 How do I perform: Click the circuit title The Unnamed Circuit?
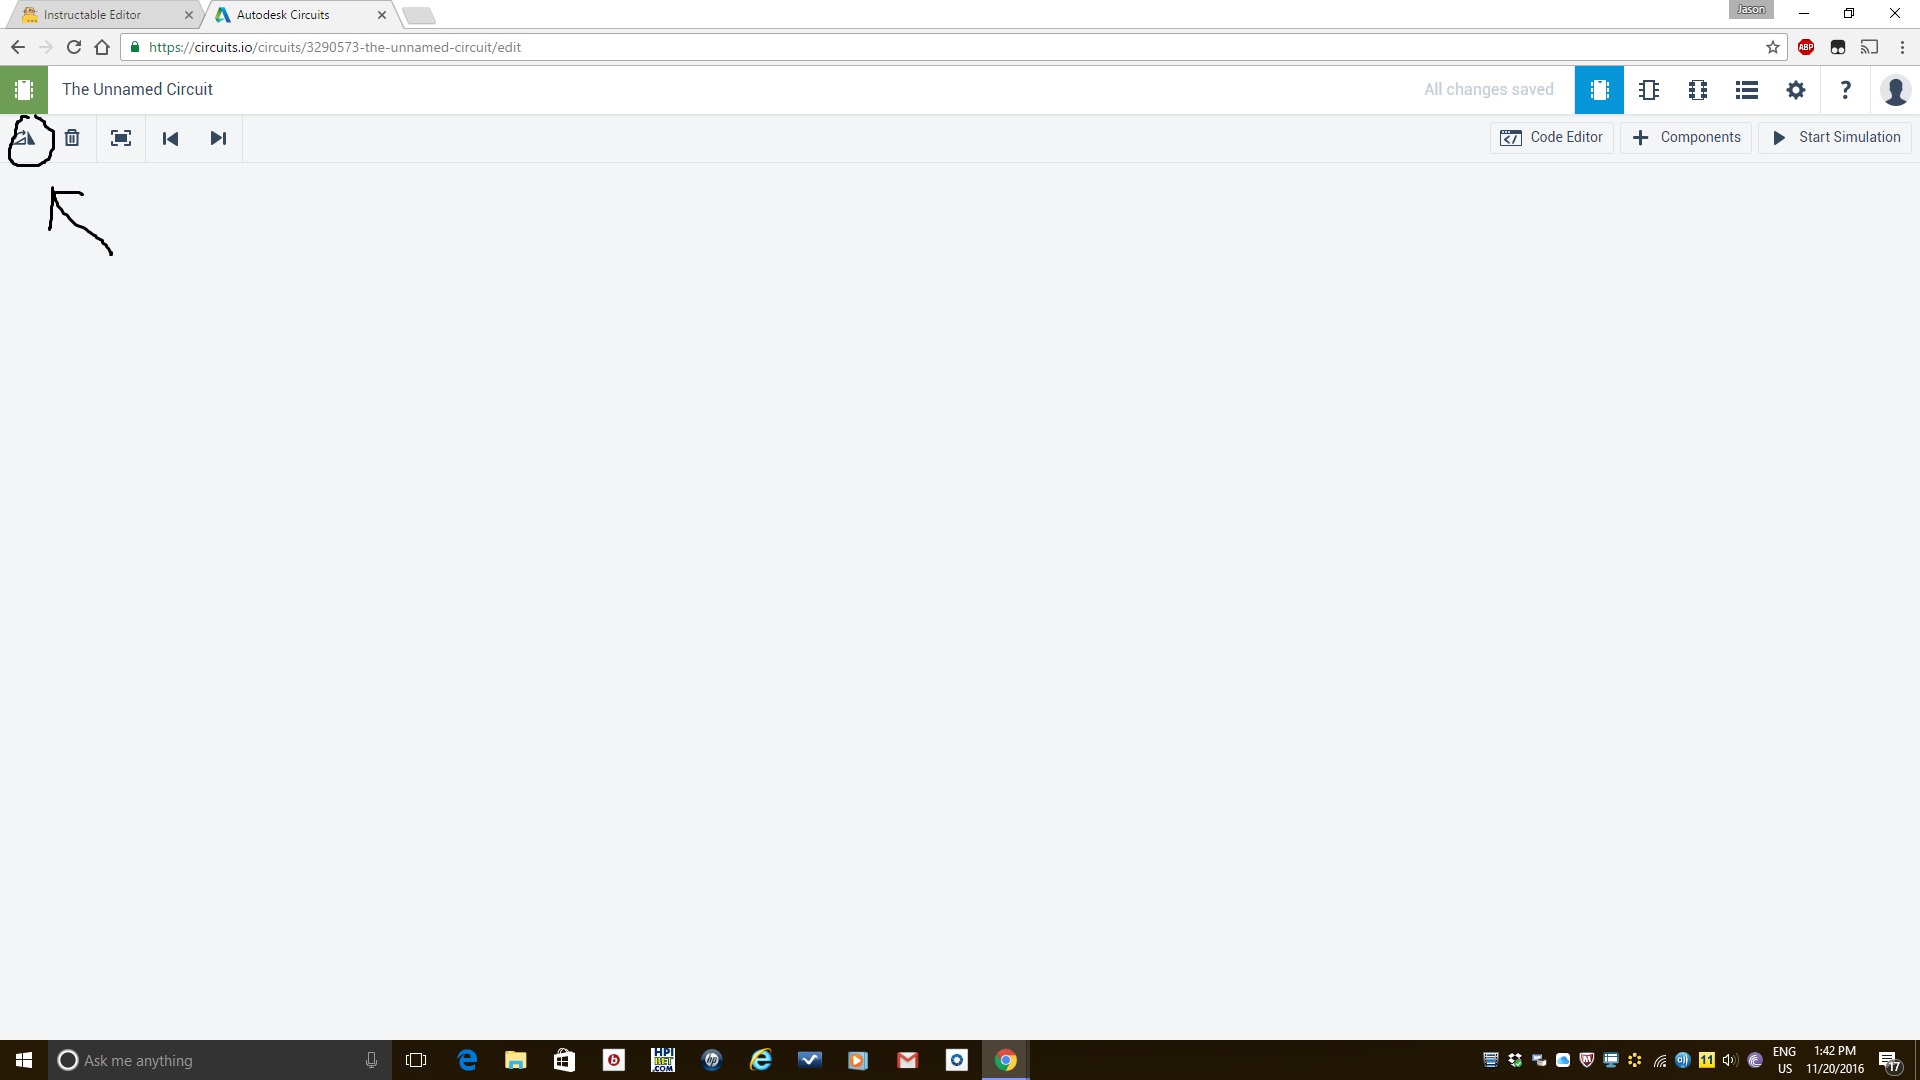coord(137,88)
